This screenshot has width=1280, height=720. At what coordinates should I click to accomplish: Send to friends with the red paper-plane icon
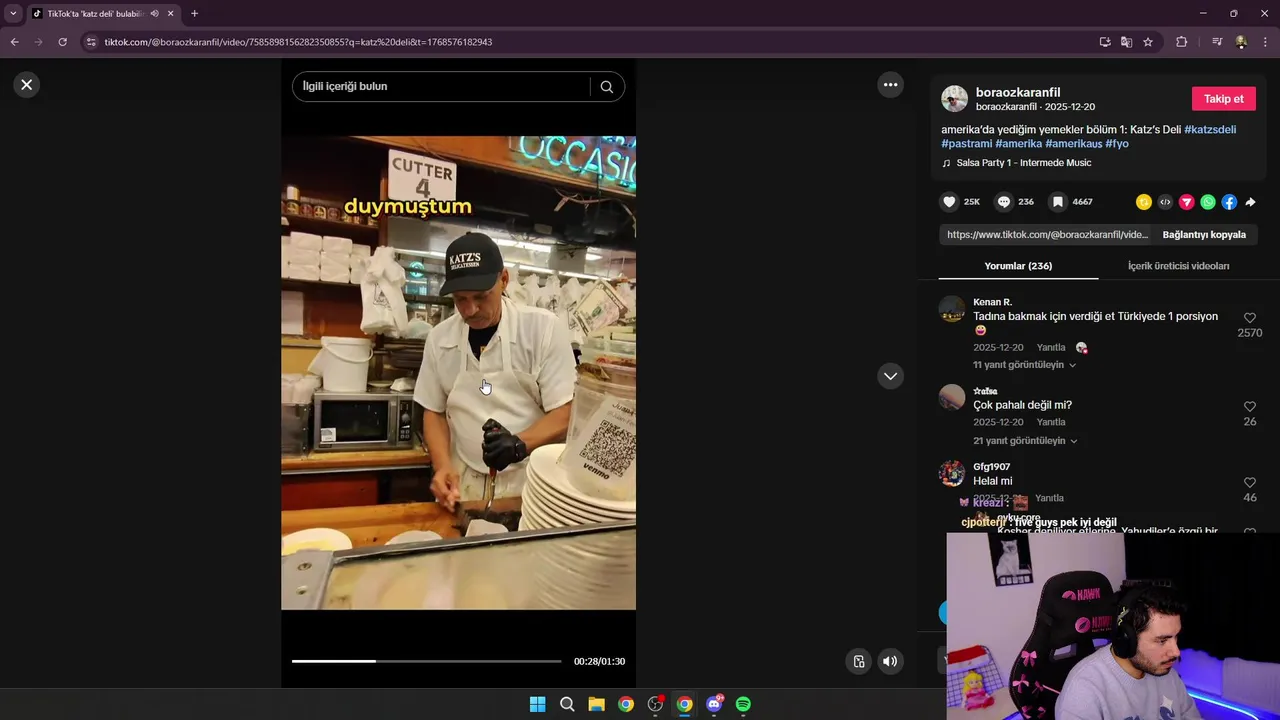[1187, 202]
